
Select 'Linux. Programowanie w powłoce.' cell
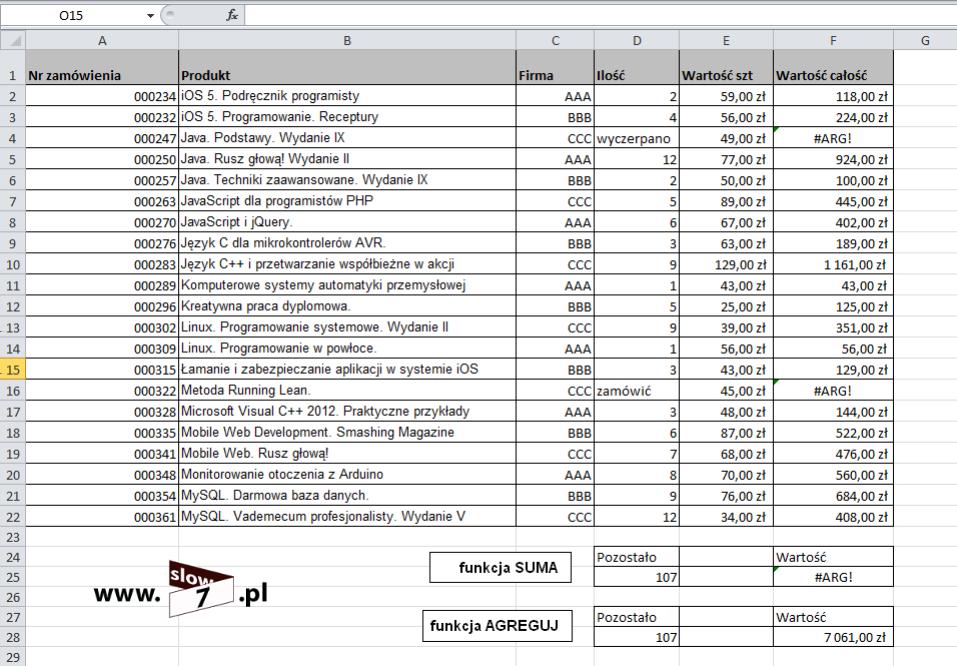pyautogui.click(x=347, y=349)
